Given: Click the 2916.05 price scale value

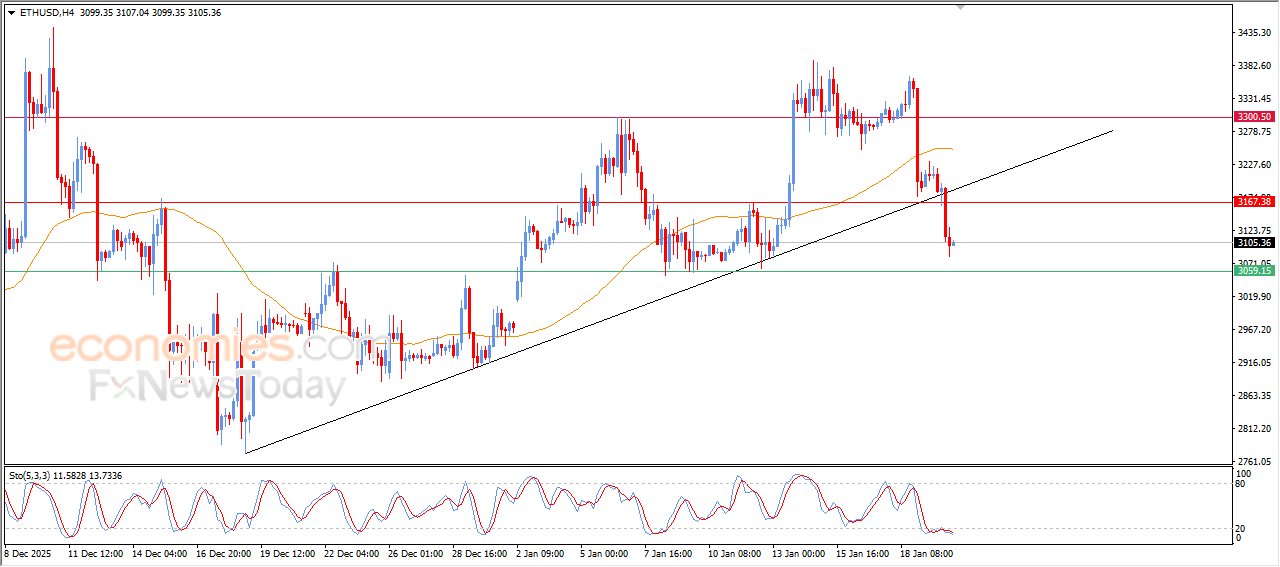Looking at the screenshot, I should coord(1254,363).
